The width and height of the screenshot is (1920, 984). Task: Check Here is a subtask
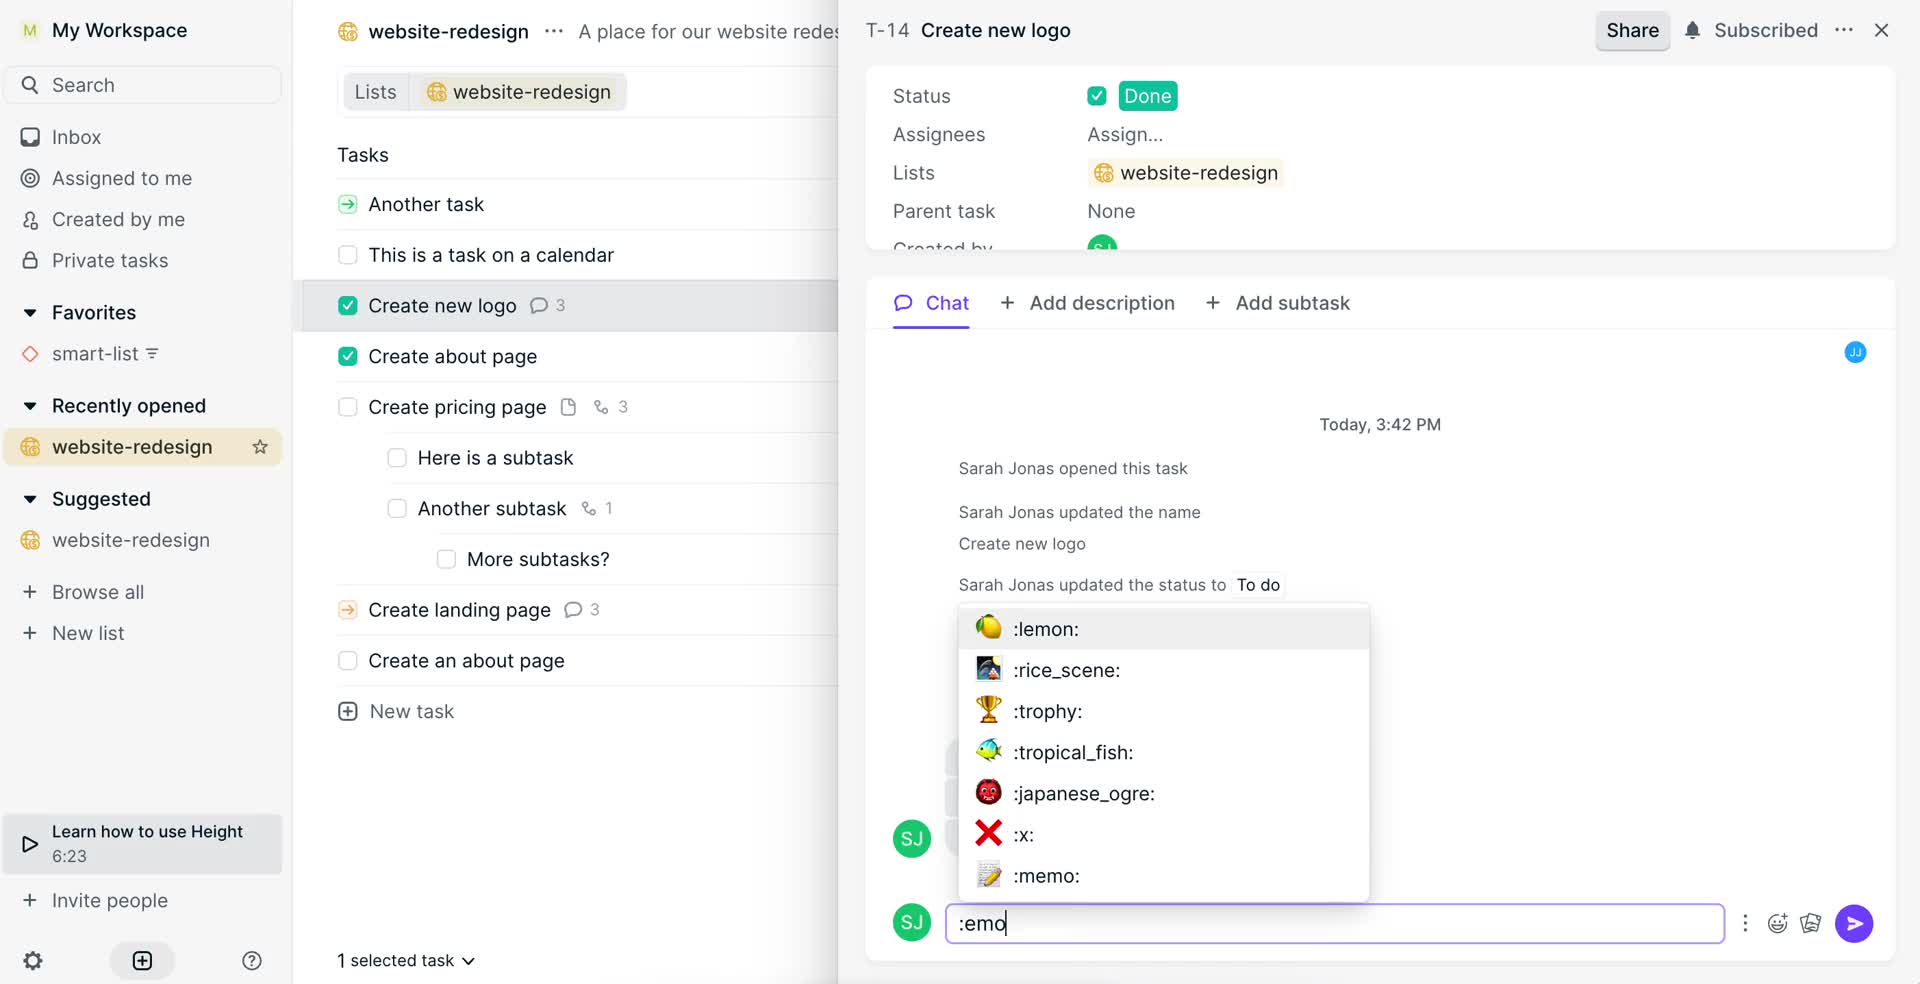397,458
